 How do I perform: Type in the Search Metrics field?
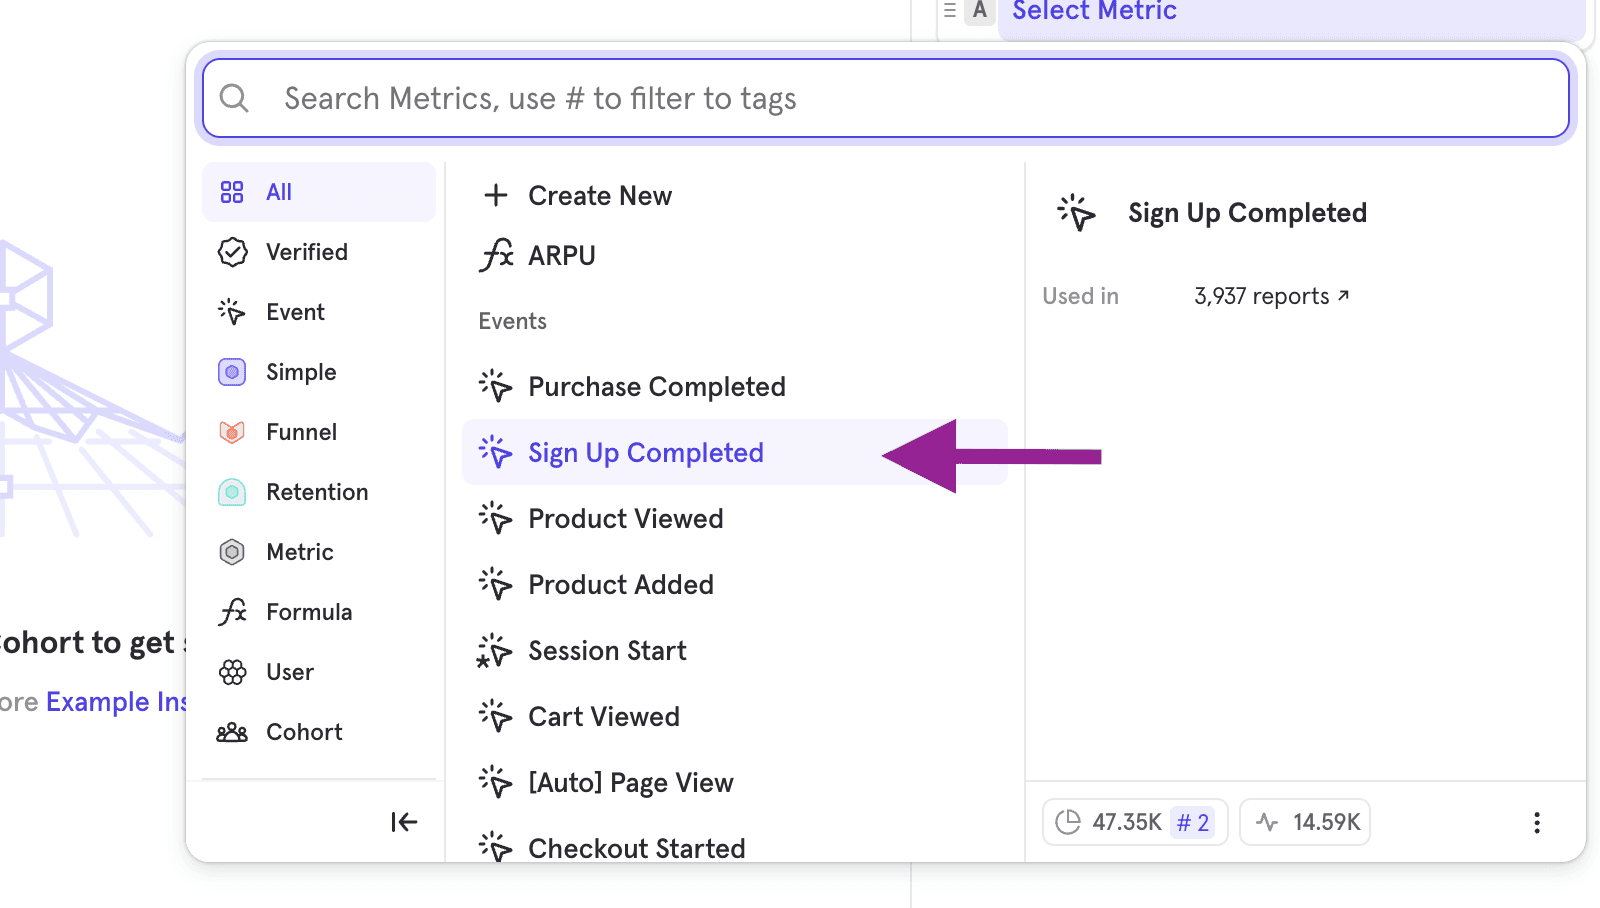[900, 98]
